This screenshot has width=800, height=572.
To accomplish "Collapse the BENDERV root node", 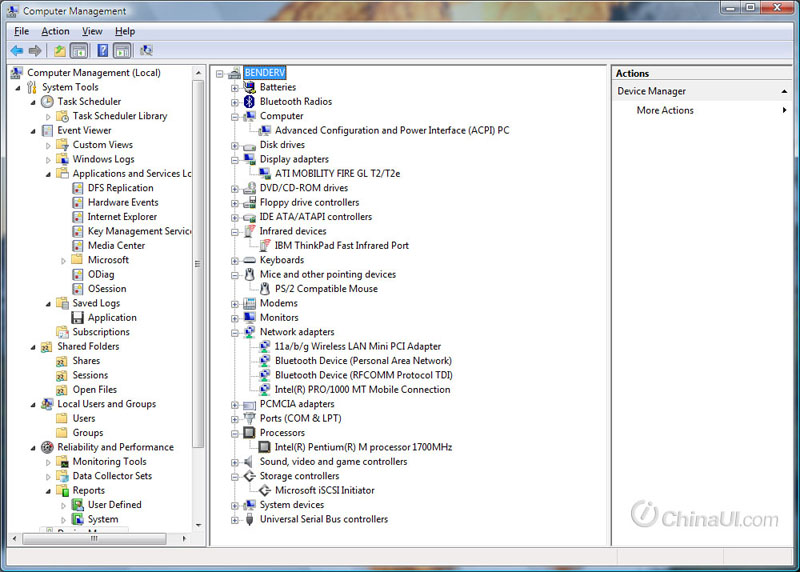I will click(219, 73).
